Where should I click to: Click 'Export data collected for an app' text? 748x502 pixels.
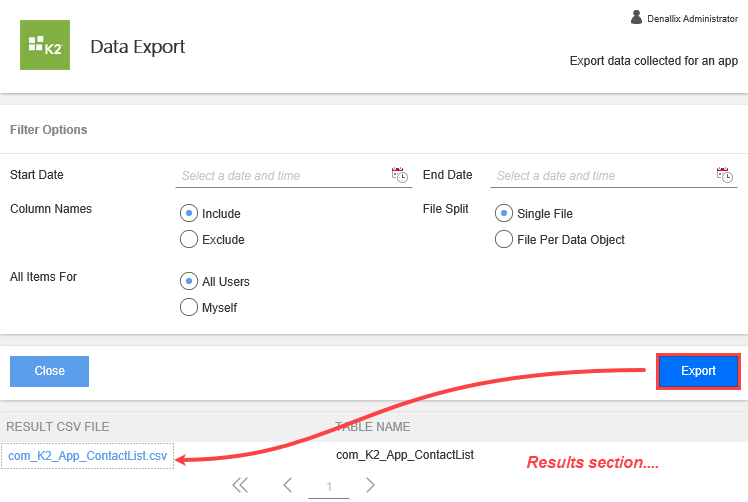[x=654, y=61]
